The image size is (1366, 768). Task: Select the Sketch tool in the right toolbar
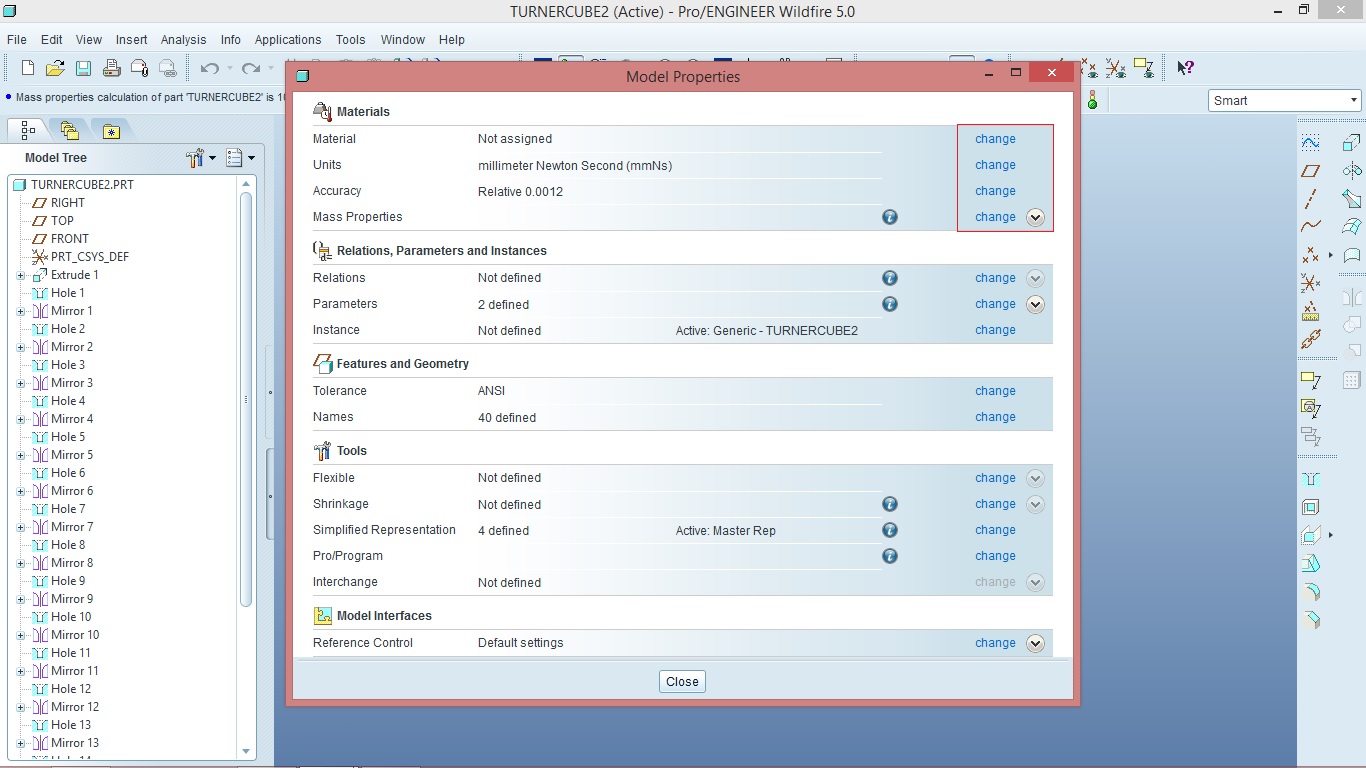tap(1310, 142)
